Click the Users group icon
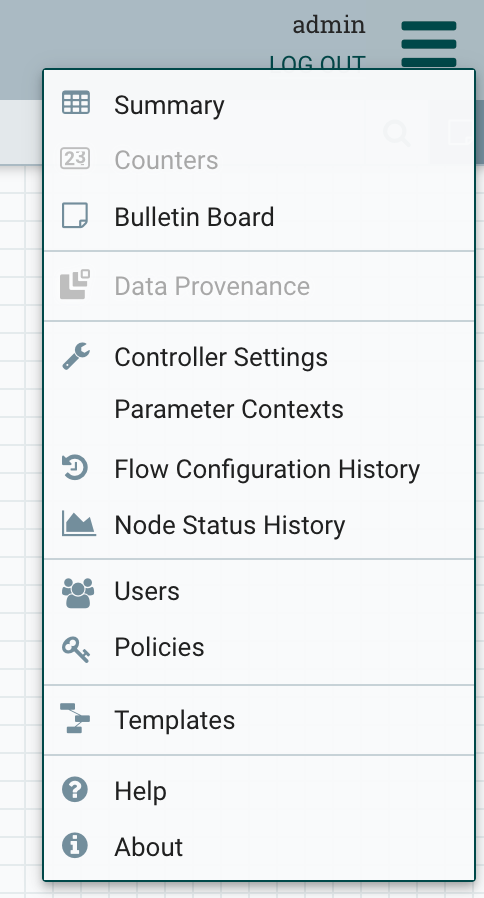The height and width of the screenshot is (898, 484). tap(78, 593)
